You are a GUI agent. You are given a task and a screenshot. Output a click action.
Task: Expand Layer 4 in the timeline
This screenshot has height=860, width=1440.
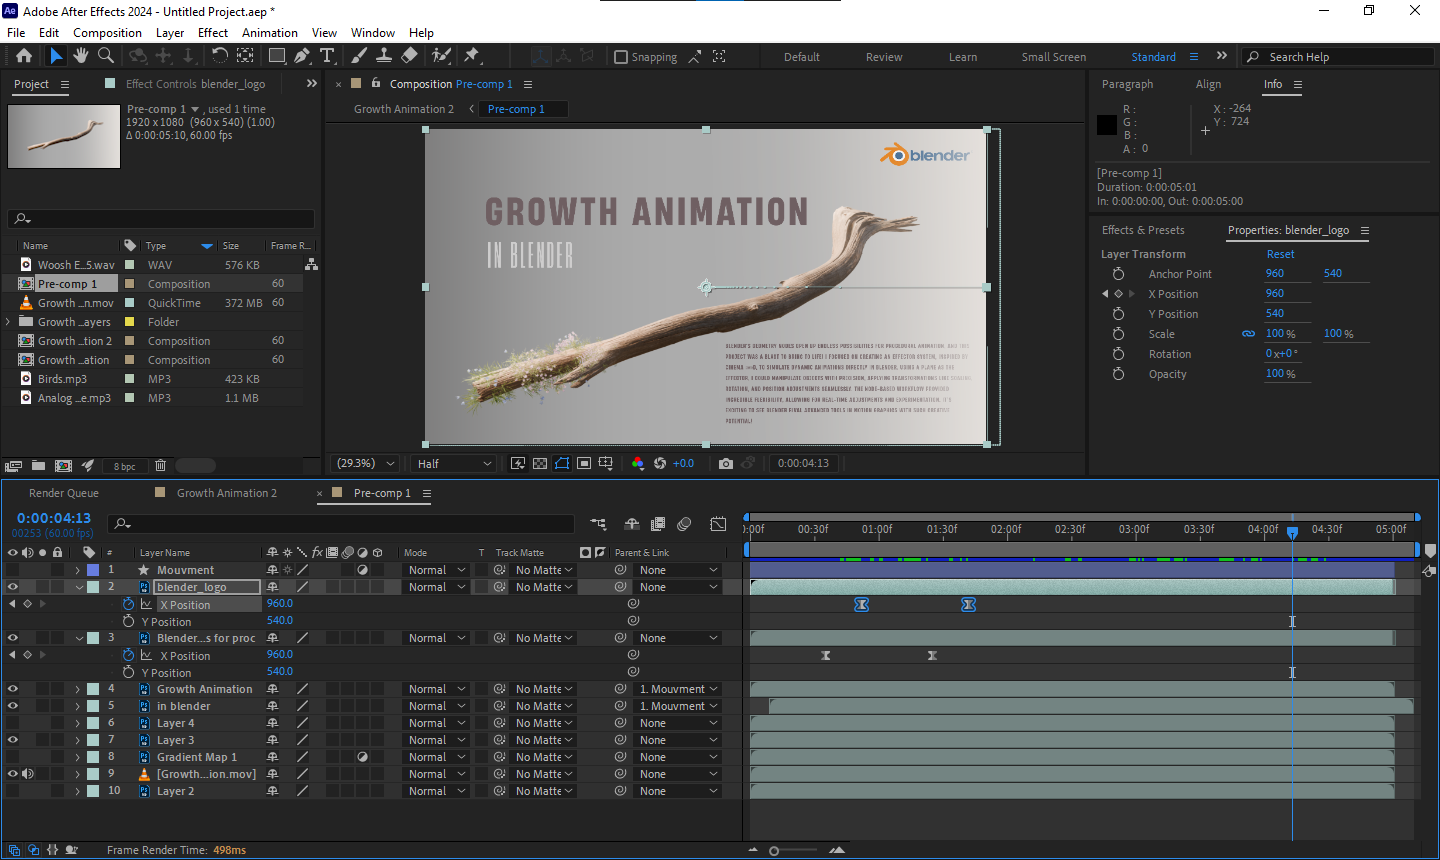[x=77, y=723]
